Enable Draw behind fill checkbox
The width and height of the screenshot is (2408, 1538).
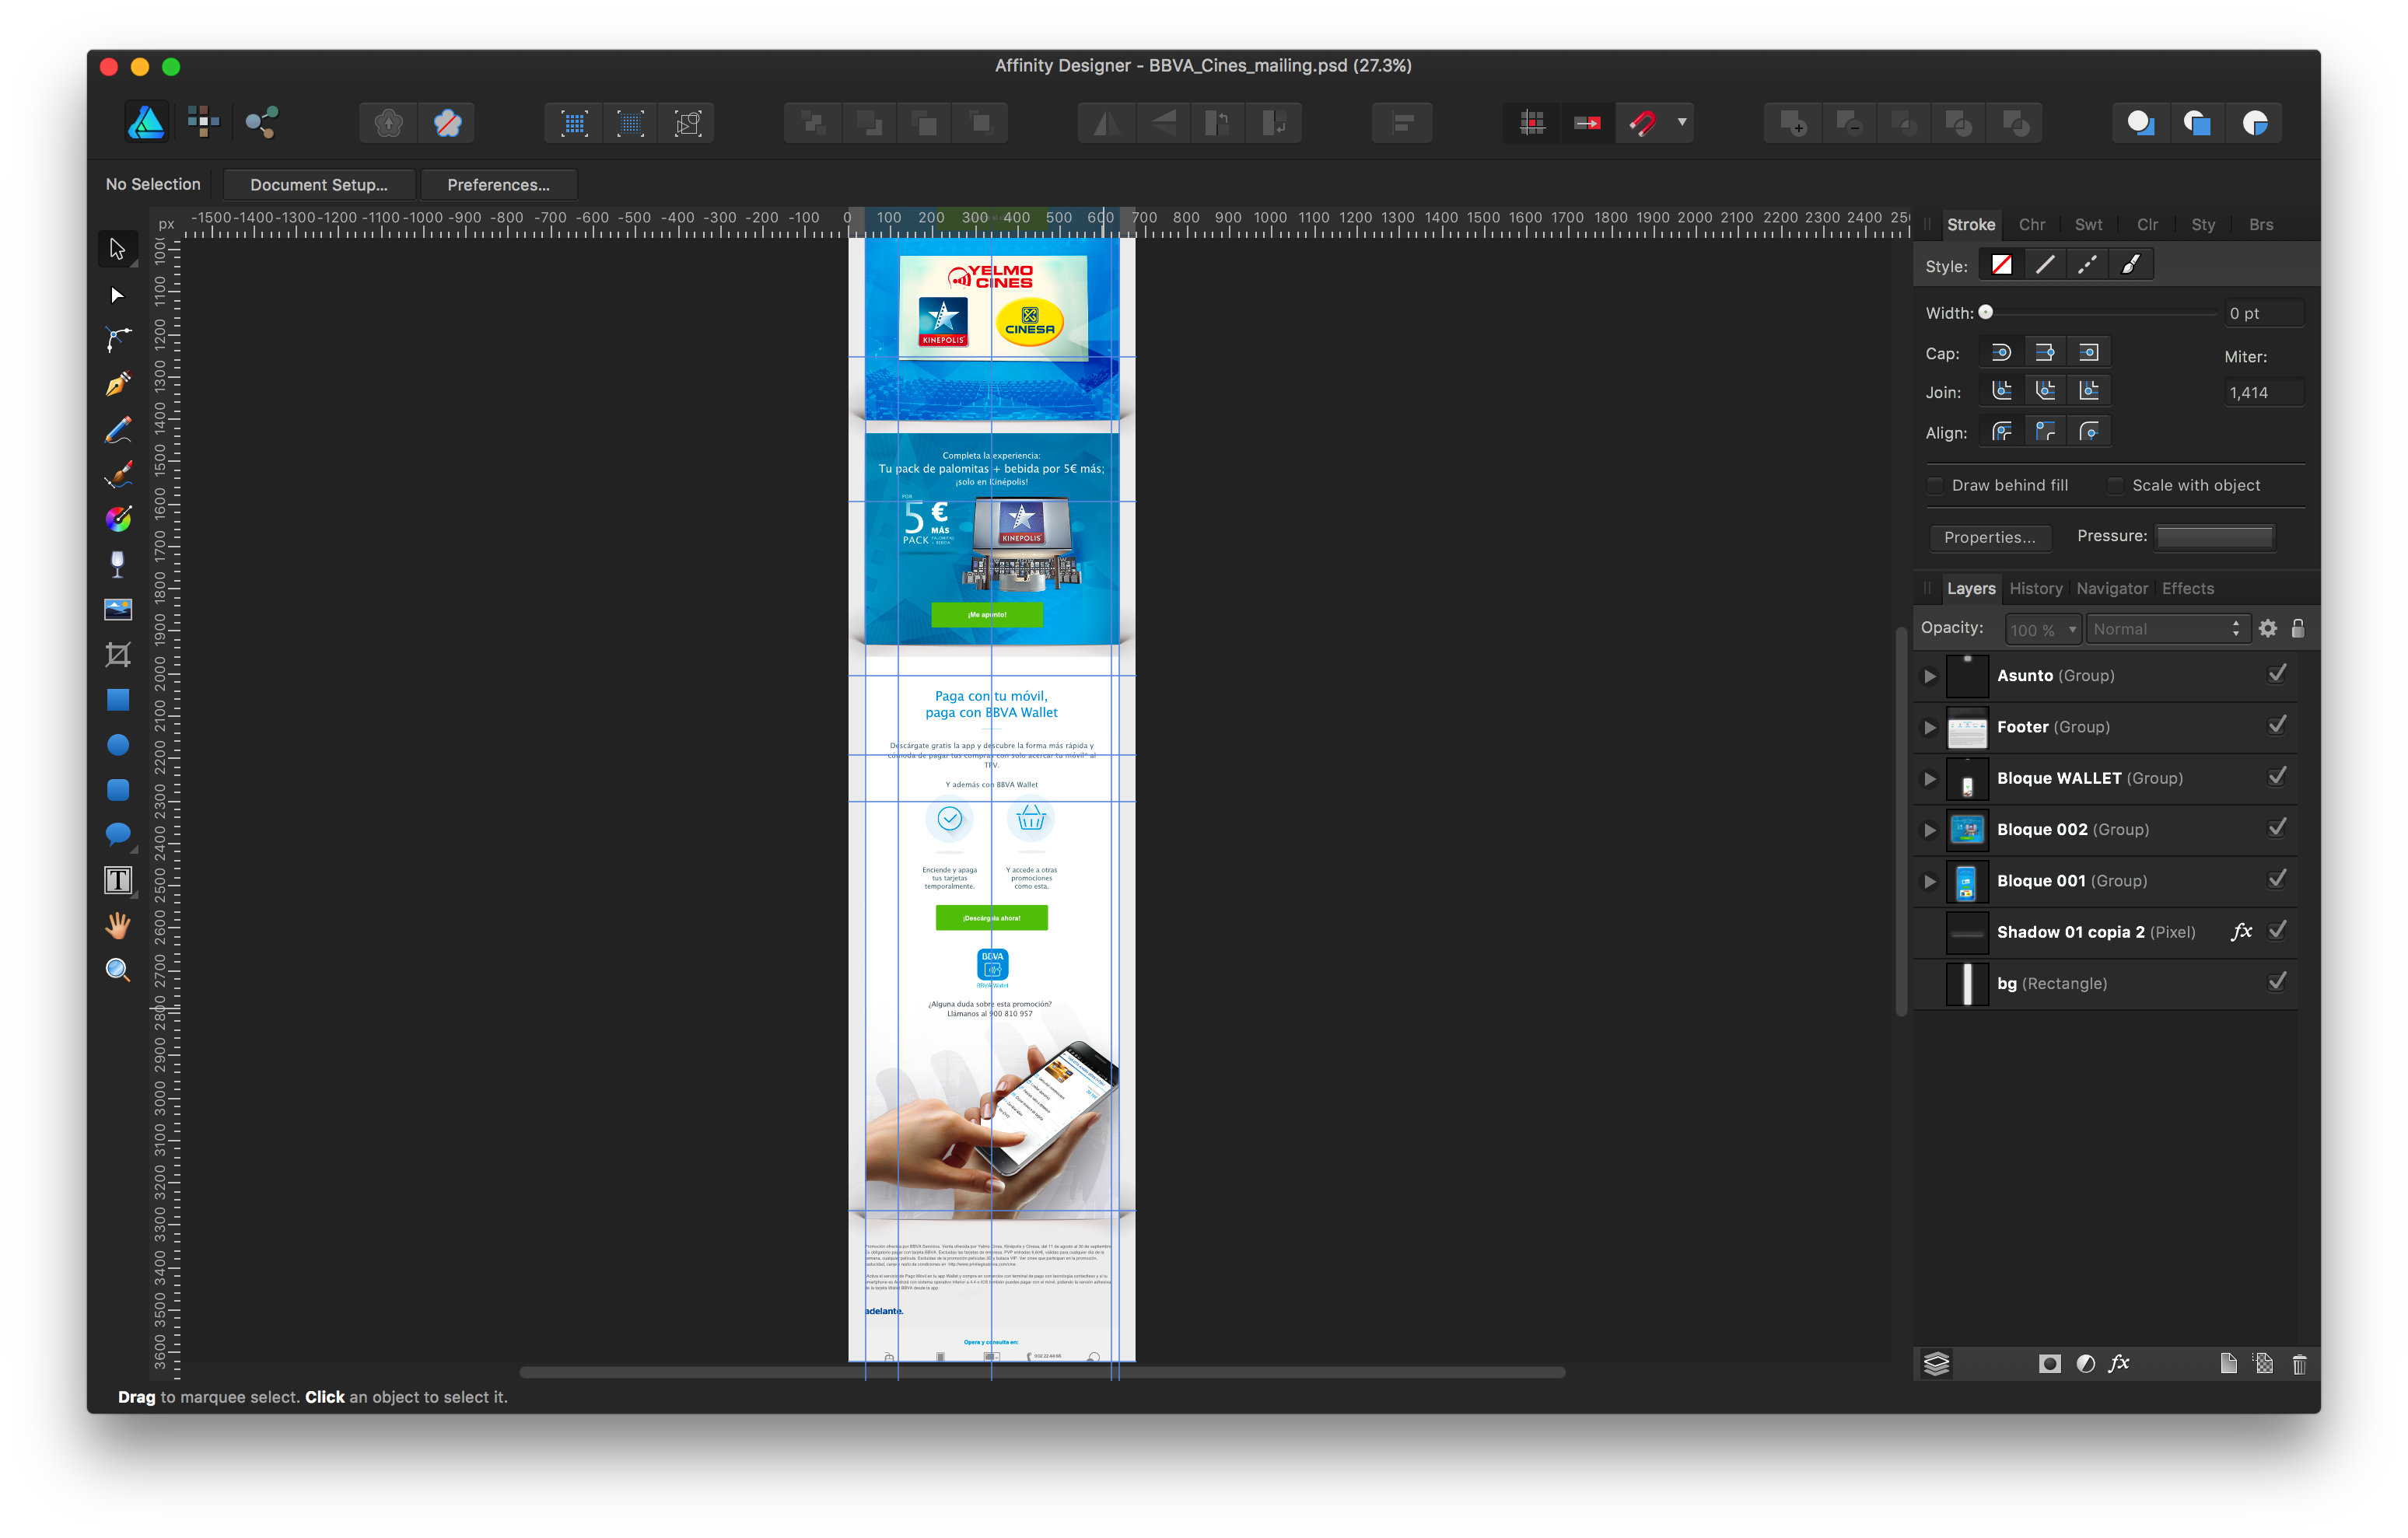coord(1935,485)
